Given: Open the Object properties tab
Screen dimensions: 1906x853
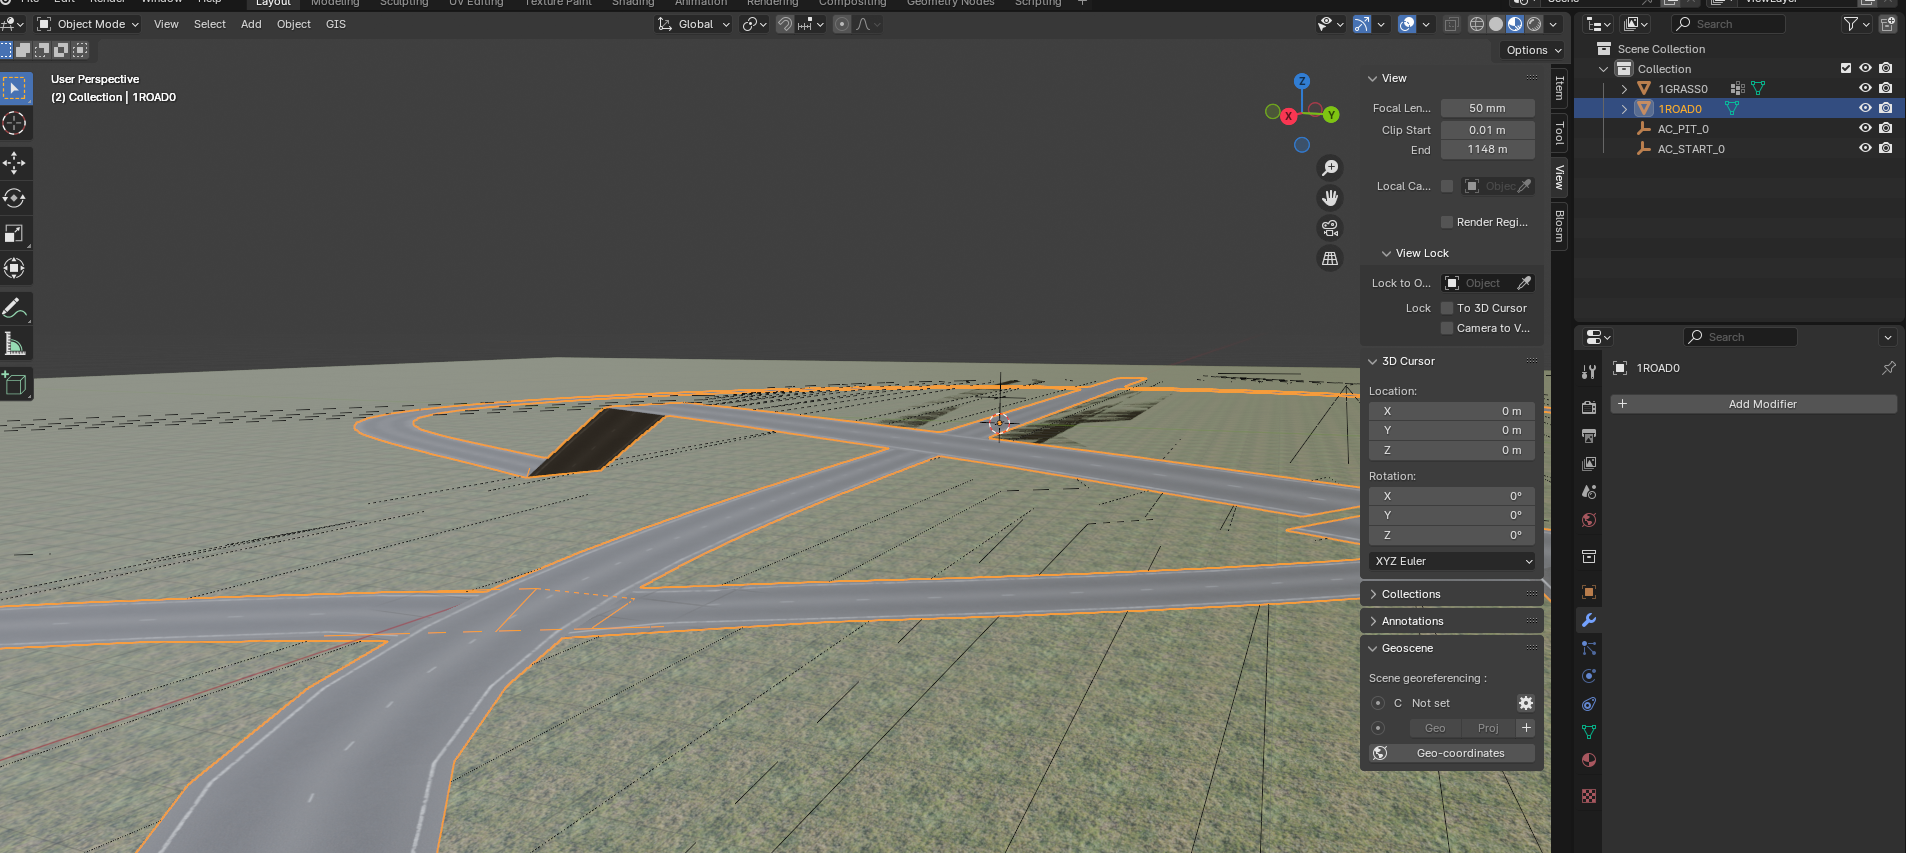Looking at the screenshot, I should [1589, 592].
